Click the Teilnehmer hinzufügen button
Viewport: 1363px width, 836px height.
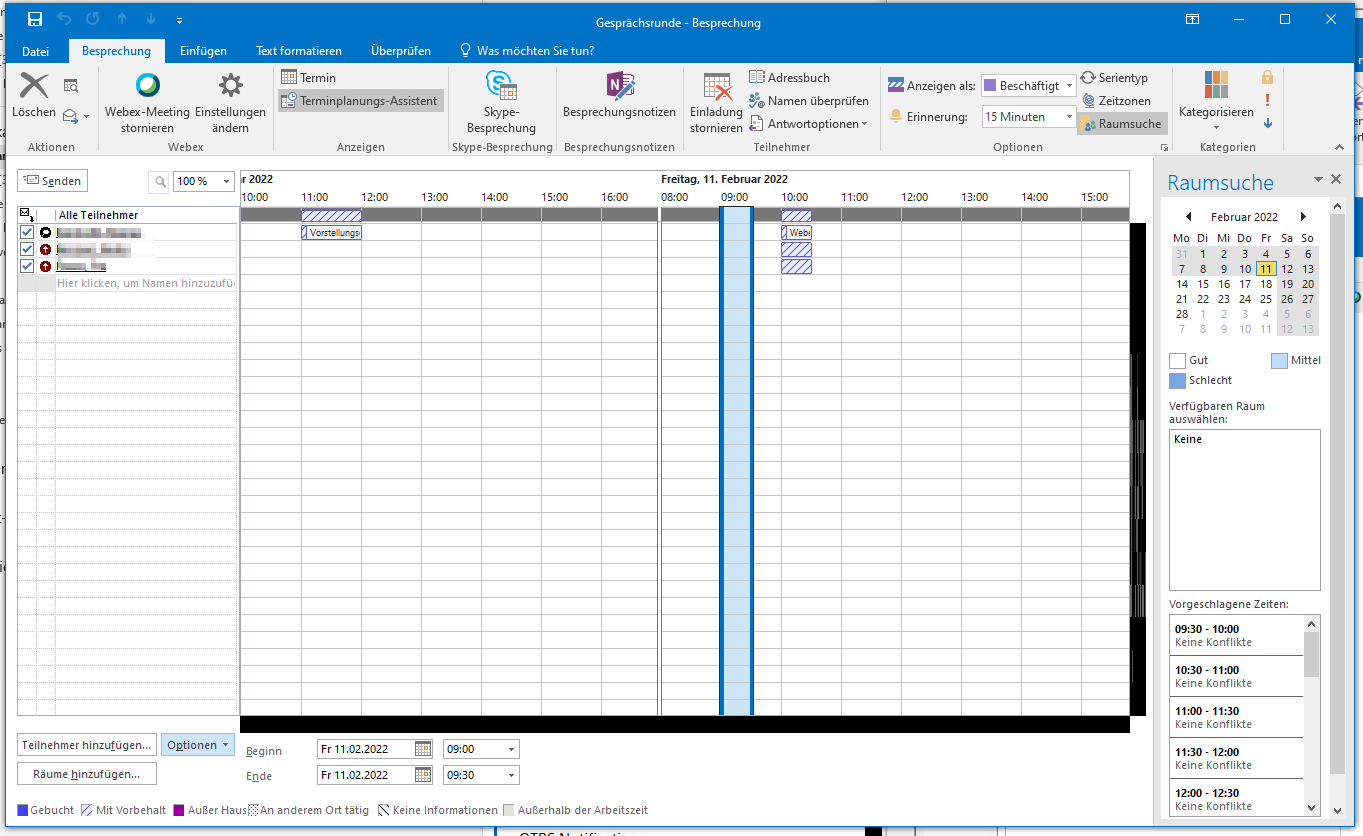click(x=87, y=745)
